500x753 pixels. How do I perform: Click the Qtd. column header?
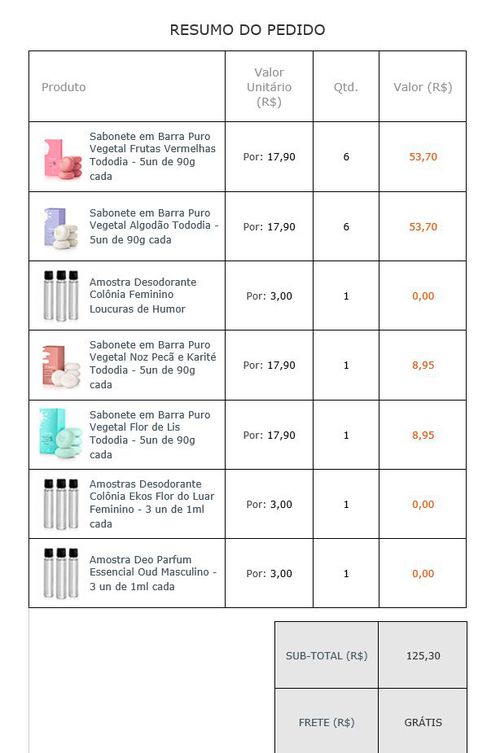tap(346, 87)
